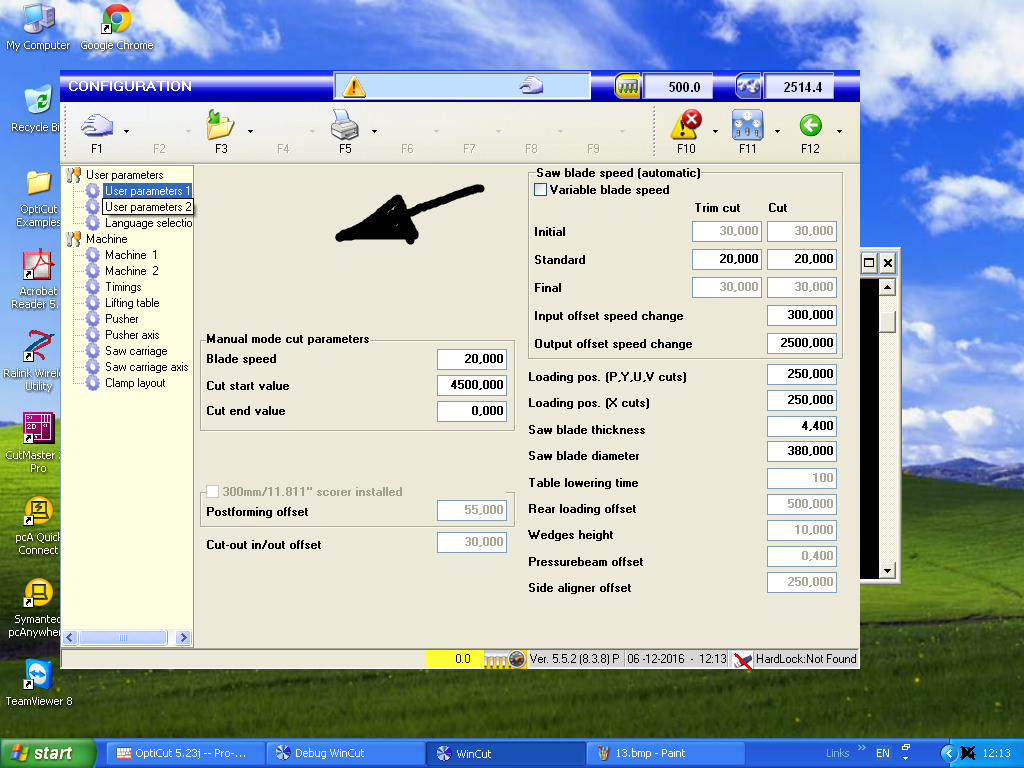Click tree panel horizontal scrollbar

124,637
